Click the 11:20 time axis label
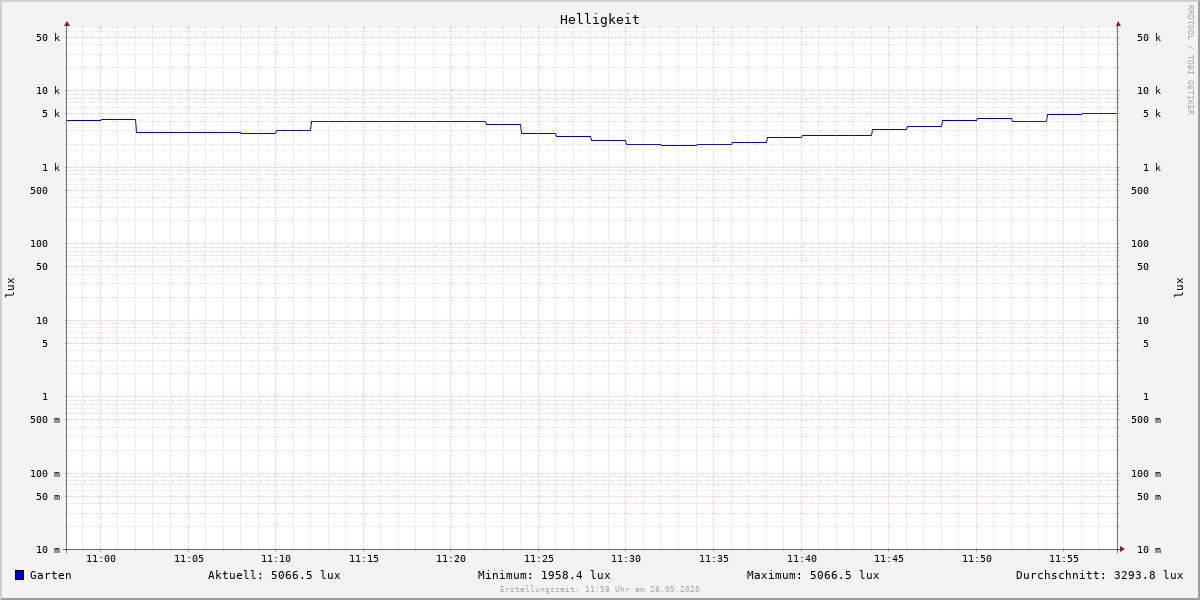The image size is (1200, 600). click(x=451, y=559)
